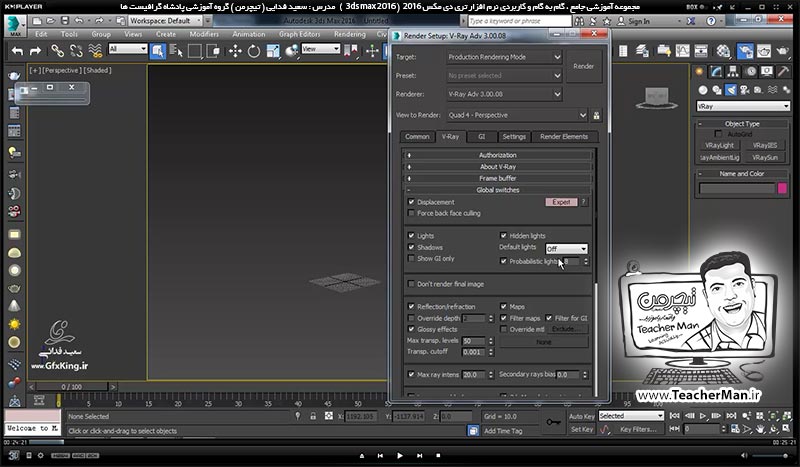Open the VRay light category dropdown

click(x=743, y=107)
